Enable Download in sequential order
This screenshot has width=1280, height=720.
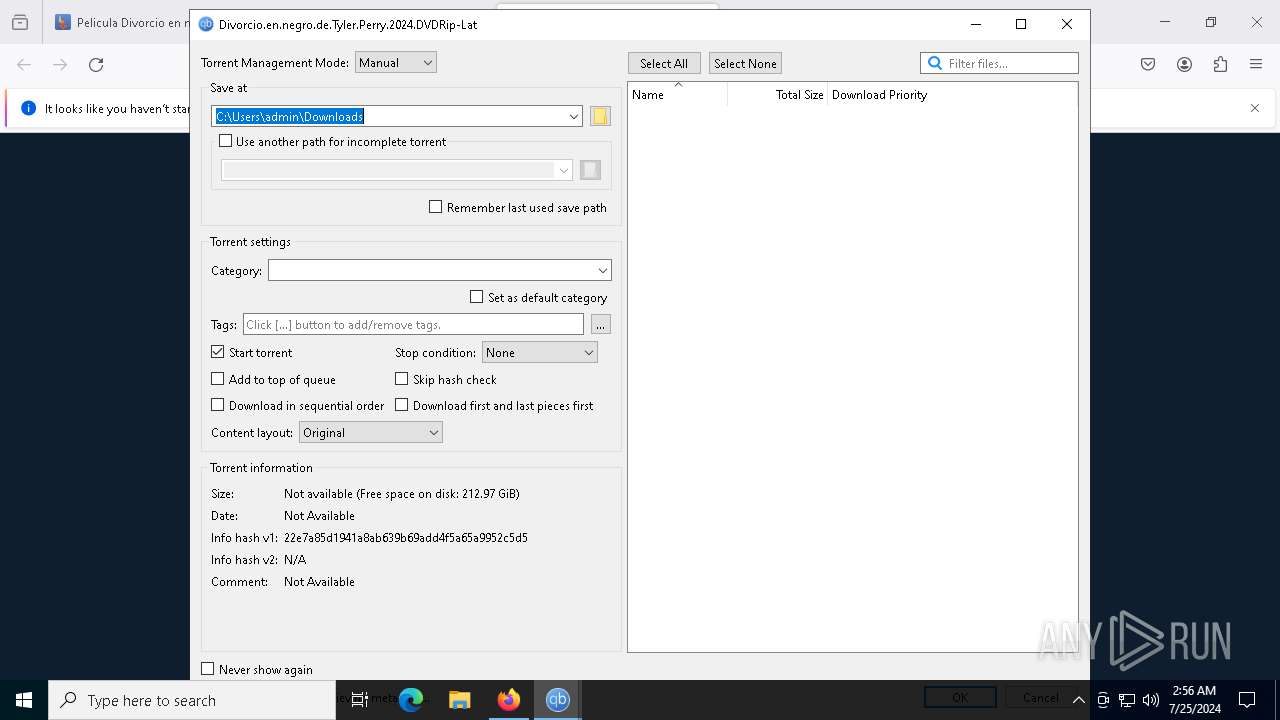pyautogui.click(x=217, y=405)
